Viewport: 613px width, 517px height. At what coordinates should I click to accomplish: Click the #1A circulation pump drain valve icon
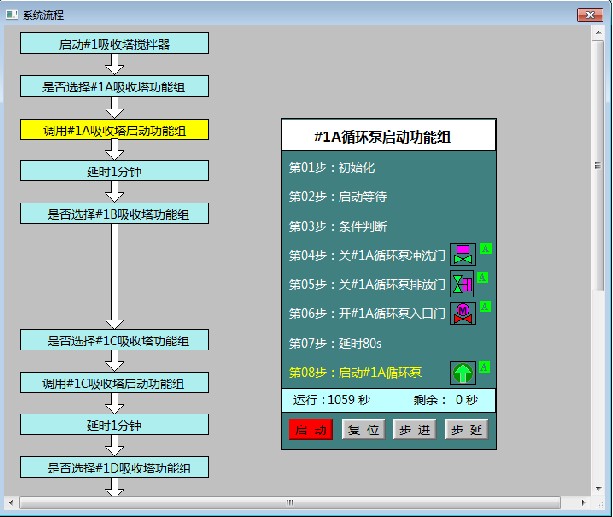click(x=462, y=284)
